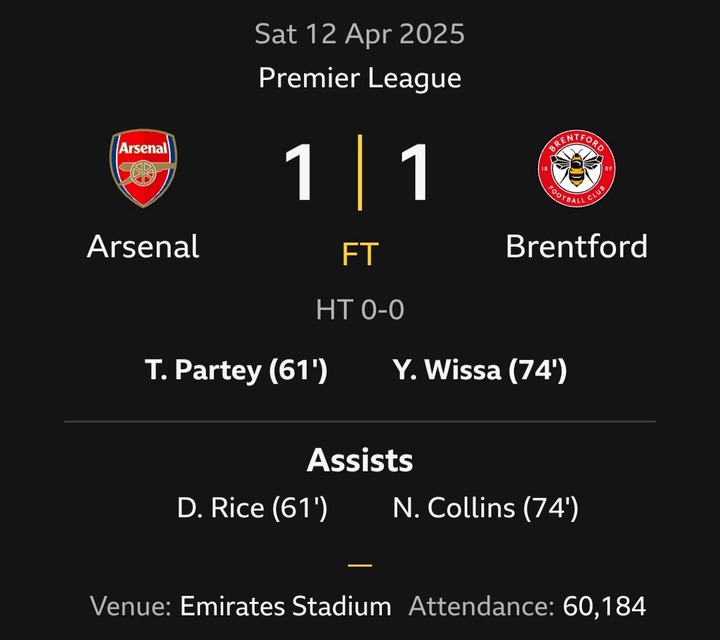Image resolution: width=720 pixels, height=640 pixels.
Task: Click the Emirates Stadium venue name
Action: point(286,606)
